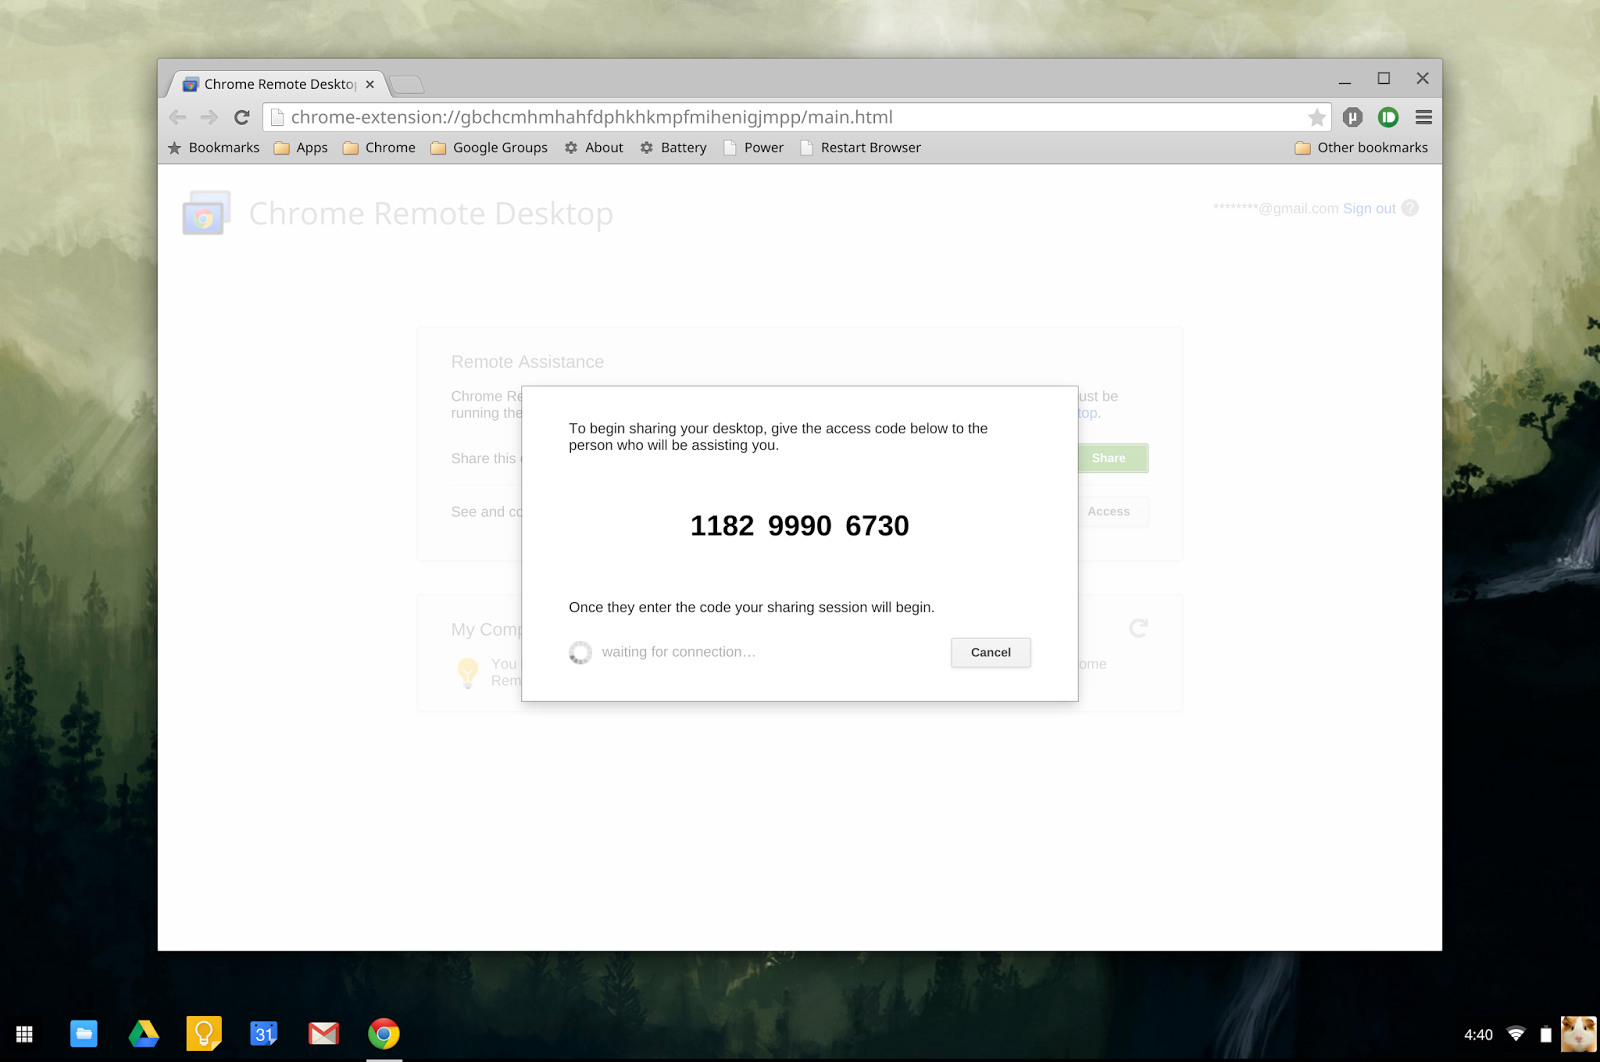Refresh the My Computers list
This screenshot has width=1600, height=1062.
tap(1138, 628)
